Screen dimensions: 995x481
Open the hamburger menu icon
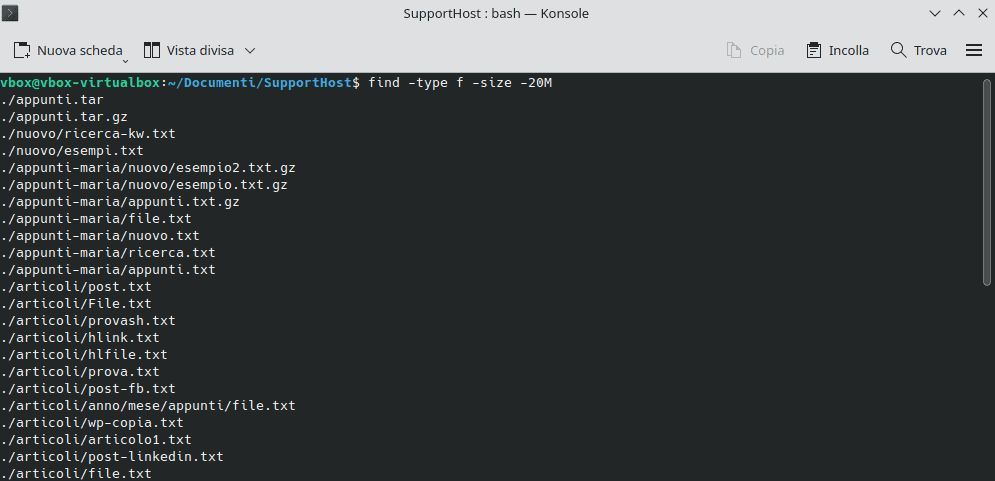coord(974,50)
